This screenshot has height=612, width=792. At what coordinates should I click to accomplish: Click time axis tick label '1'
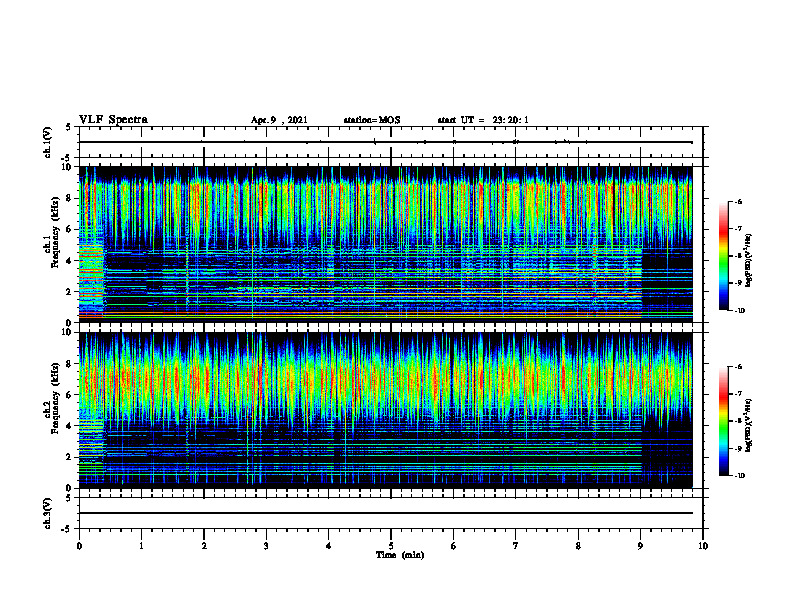point(141,546)
